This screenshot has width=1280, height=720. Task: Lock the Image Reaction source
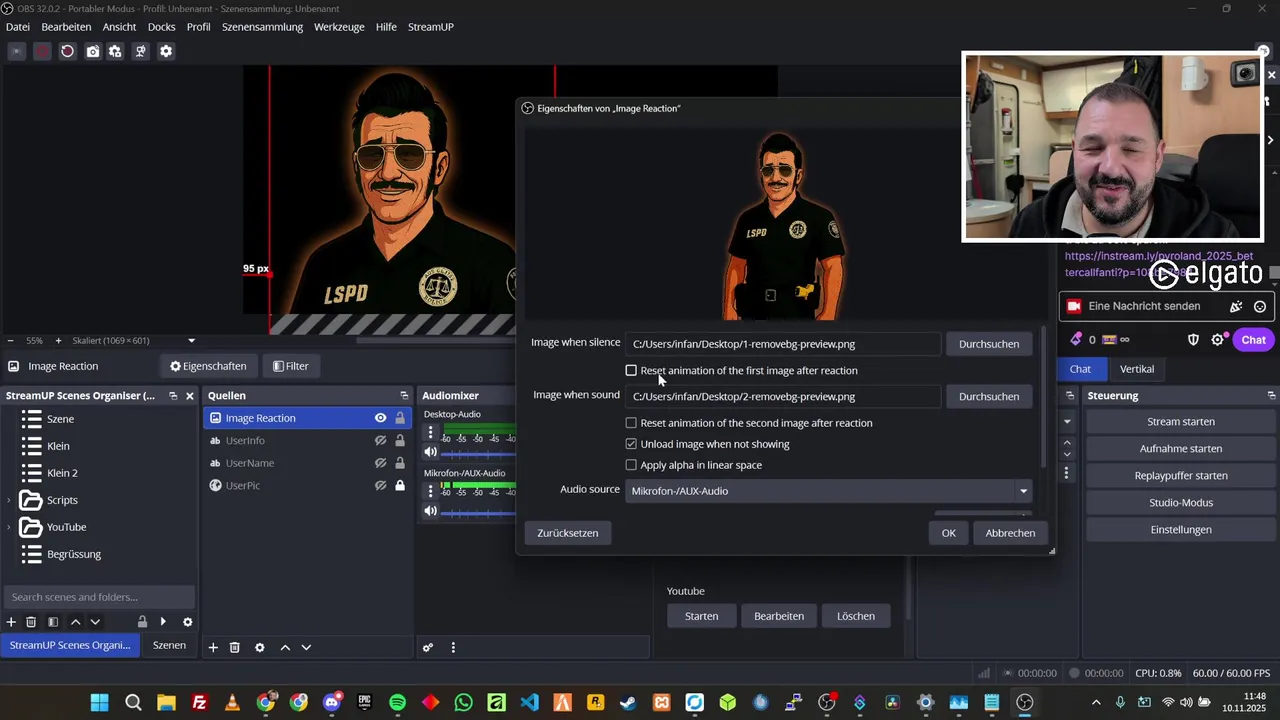tap(400, 418)
